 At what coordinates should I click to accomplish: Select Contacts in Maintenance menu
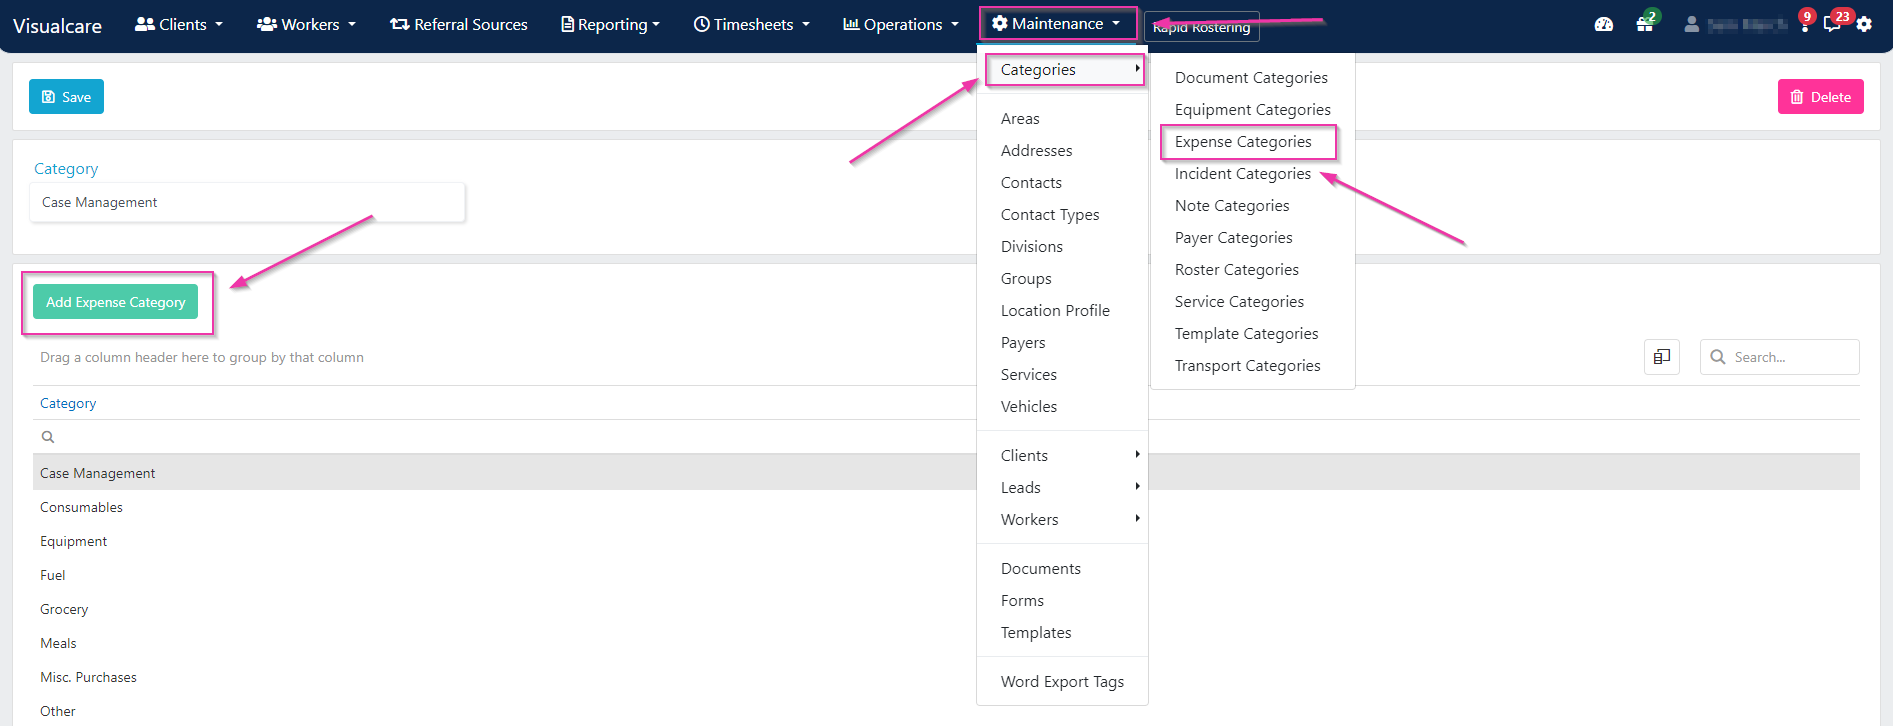pyautogui.click(x=1031, y=182)
